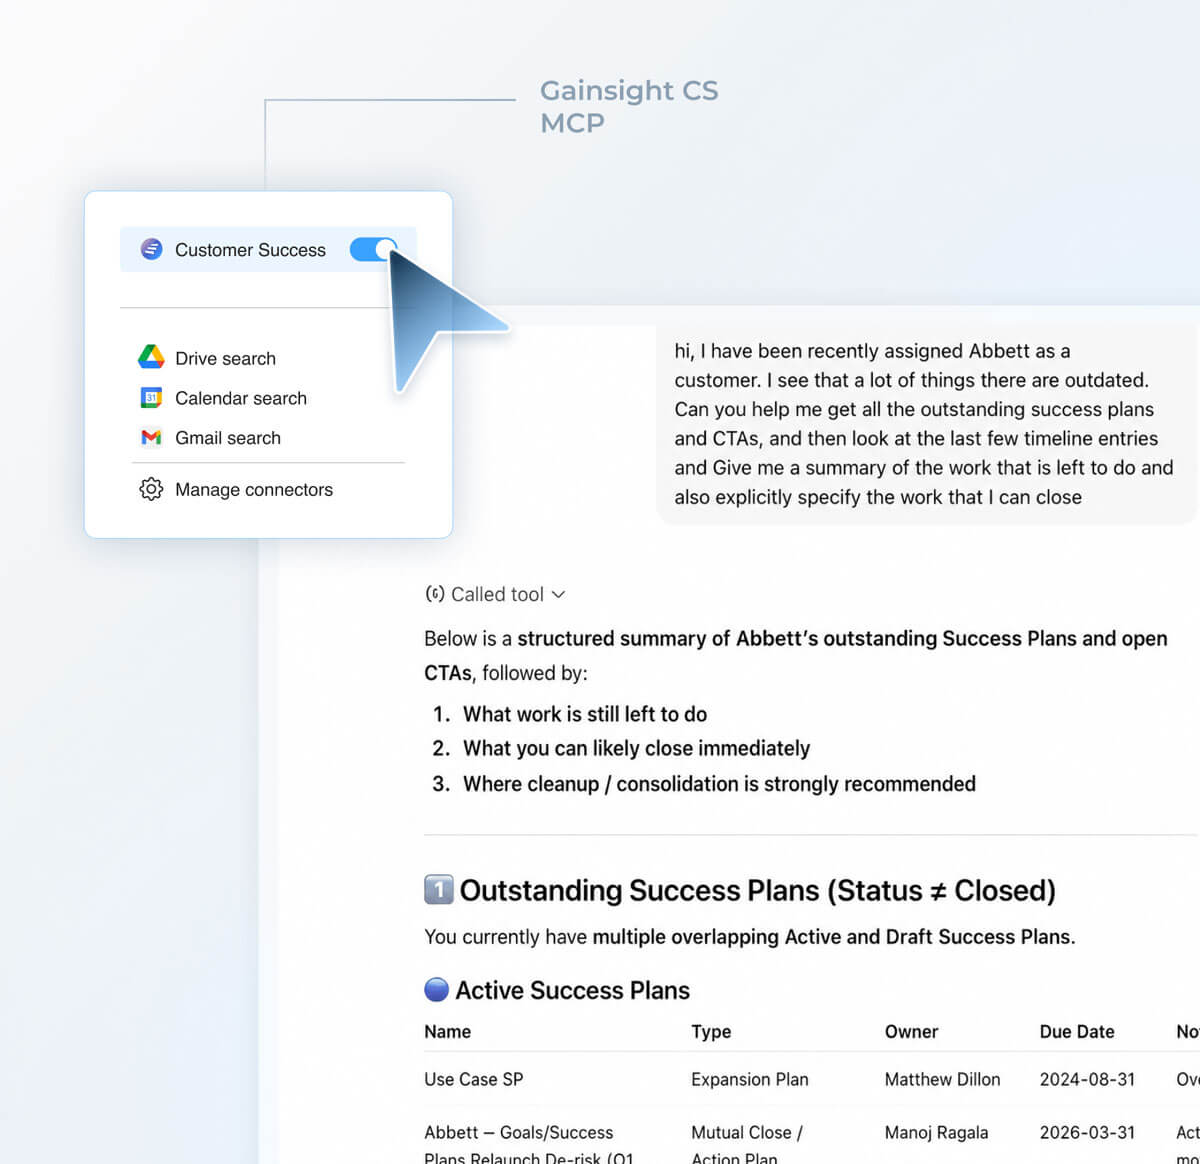This screenshot has width=1200, height=1164.
Task: Click the Manage connectors gear icon
Action: click(151, 489)
